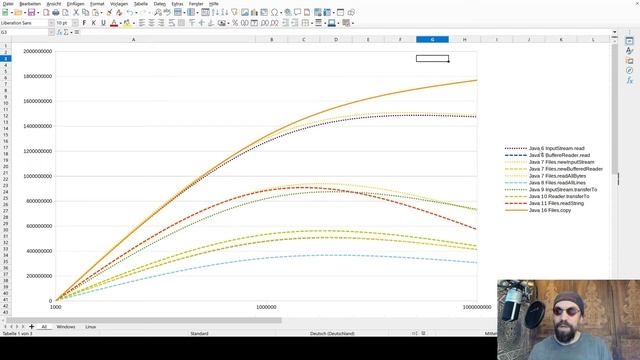The height and width of the screenshot is (360, 640).
Task: Toggle underline formatting U button
Action: [x=103, y=23]
